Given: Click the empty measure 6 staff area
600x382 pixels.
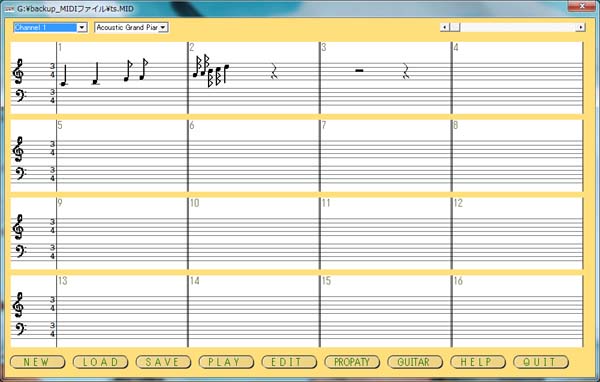Looking at the screenshot, I should 254,156.
